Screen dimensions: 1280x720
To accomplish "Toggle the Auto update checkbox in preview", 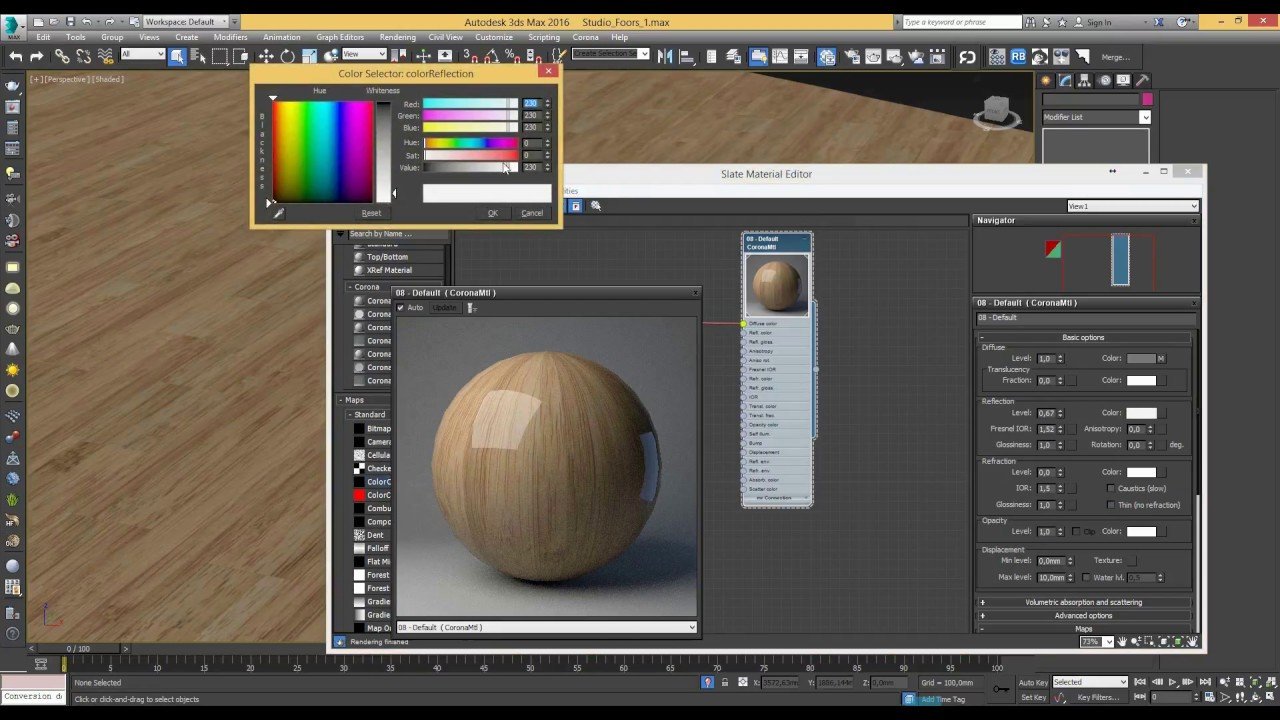I will [x=401, y=308].
